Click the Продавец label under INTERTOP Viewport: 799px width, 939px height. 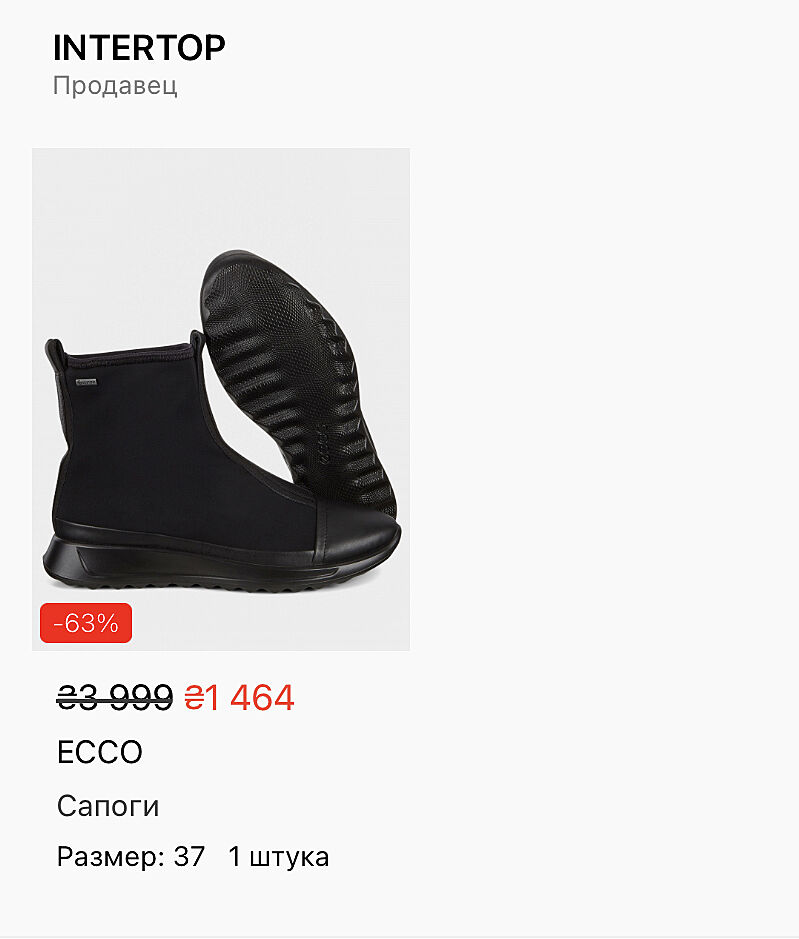coord(115,86)
